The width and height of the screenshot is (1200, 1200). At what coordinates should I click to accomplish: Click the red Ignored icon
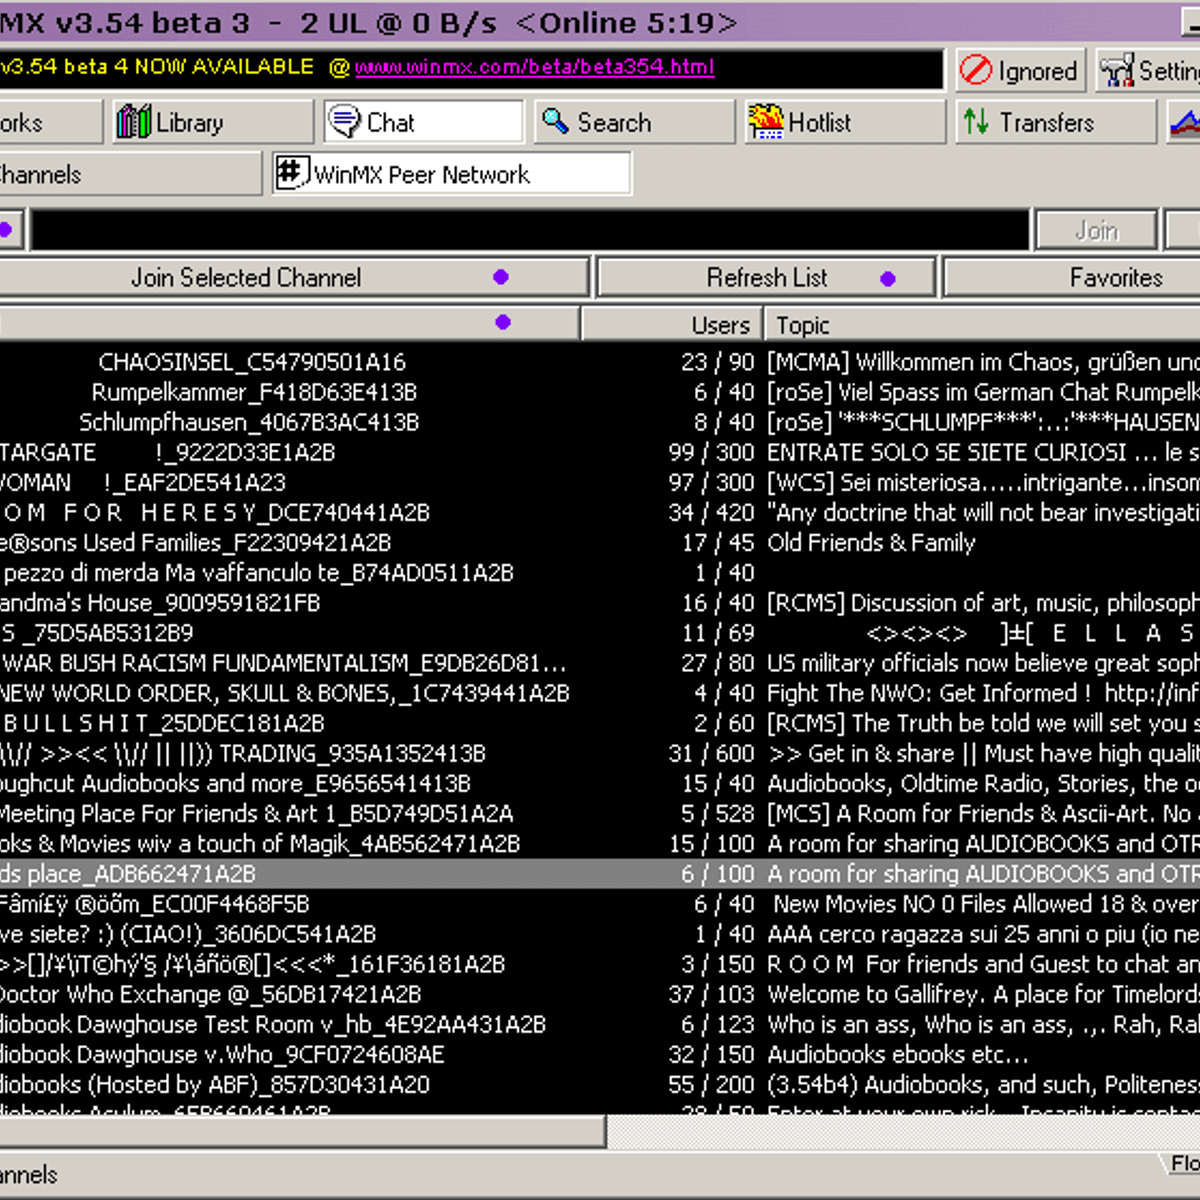[x=975, y=70]
